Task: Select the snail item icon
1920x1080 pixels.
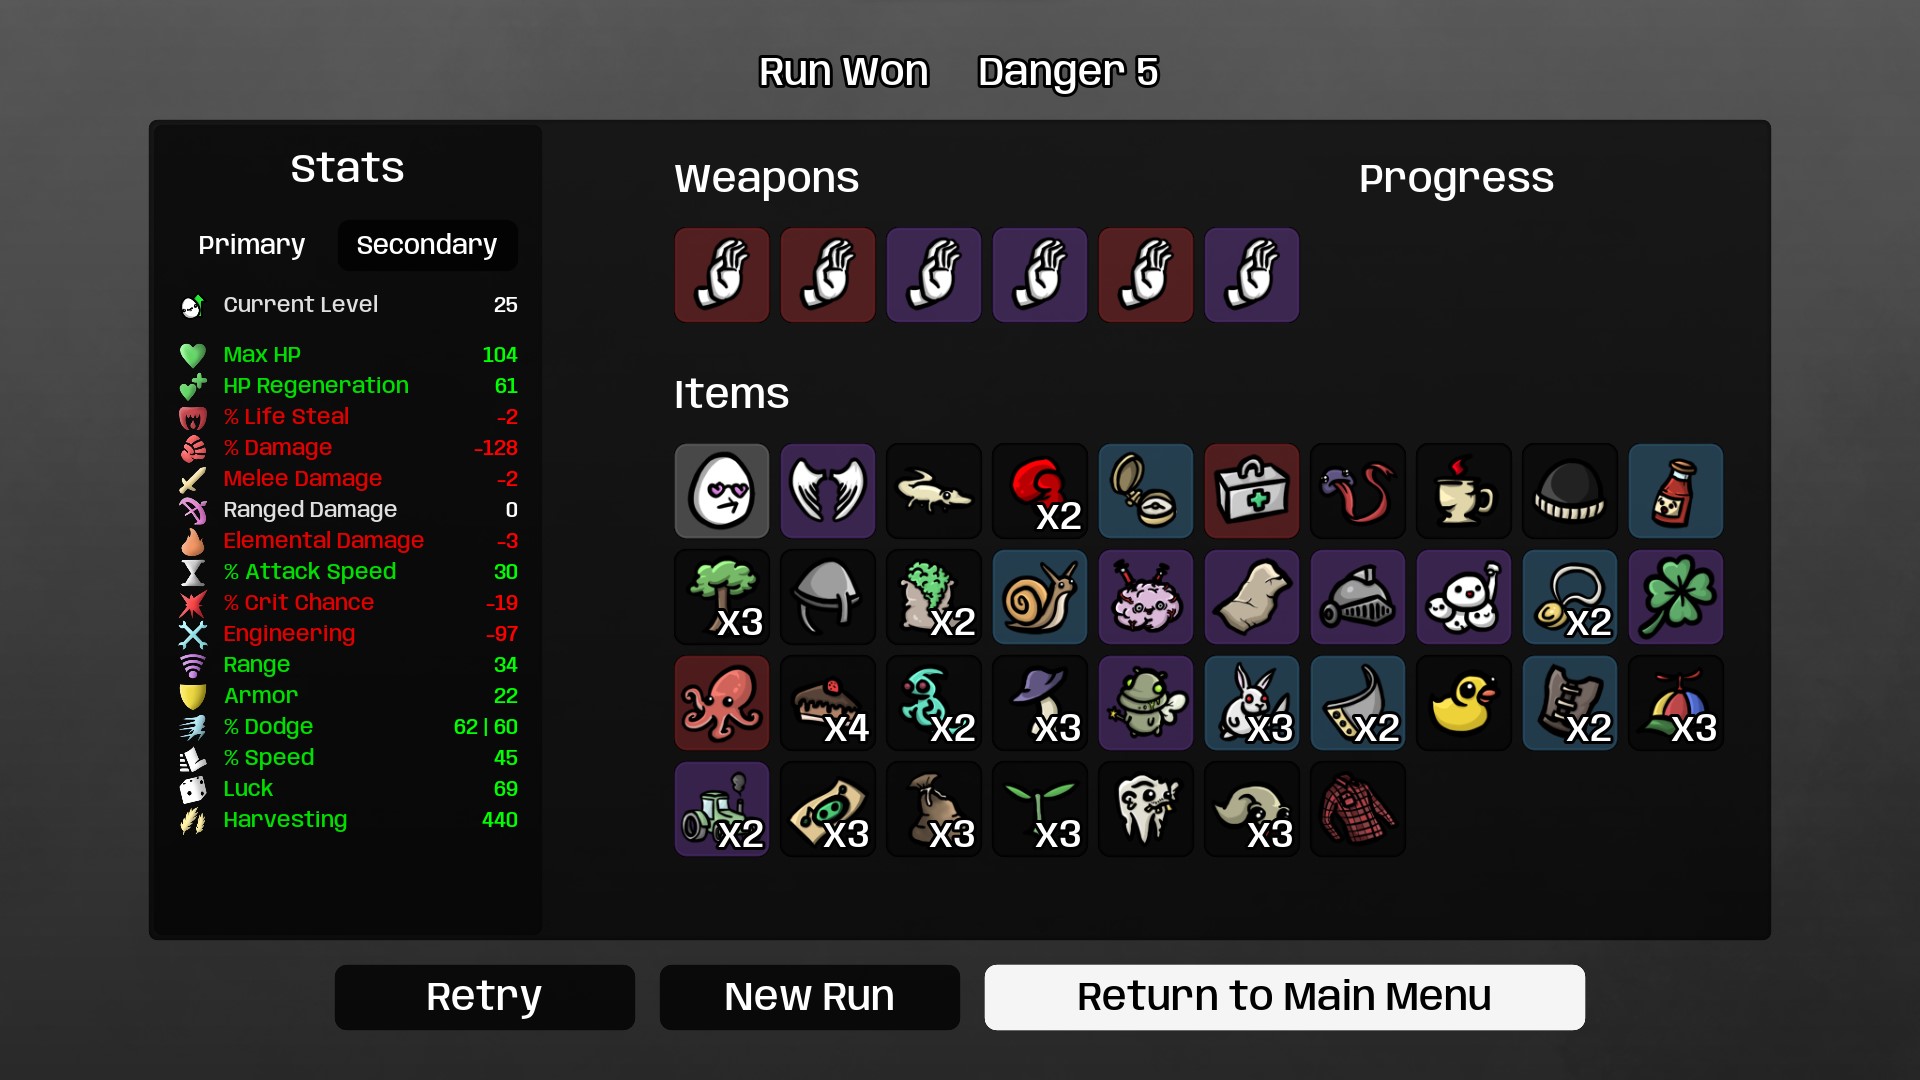Action: coord(1039,597)
